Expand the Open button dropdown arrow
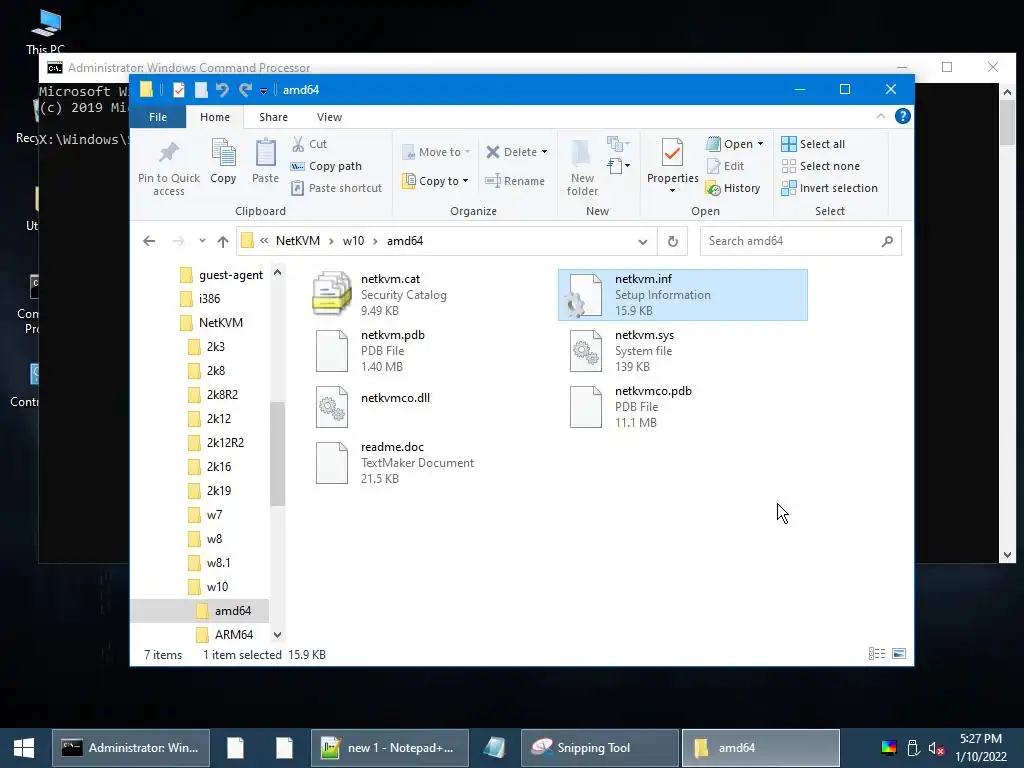Viewport: 1024px width, 768px height. coord(760,144)
